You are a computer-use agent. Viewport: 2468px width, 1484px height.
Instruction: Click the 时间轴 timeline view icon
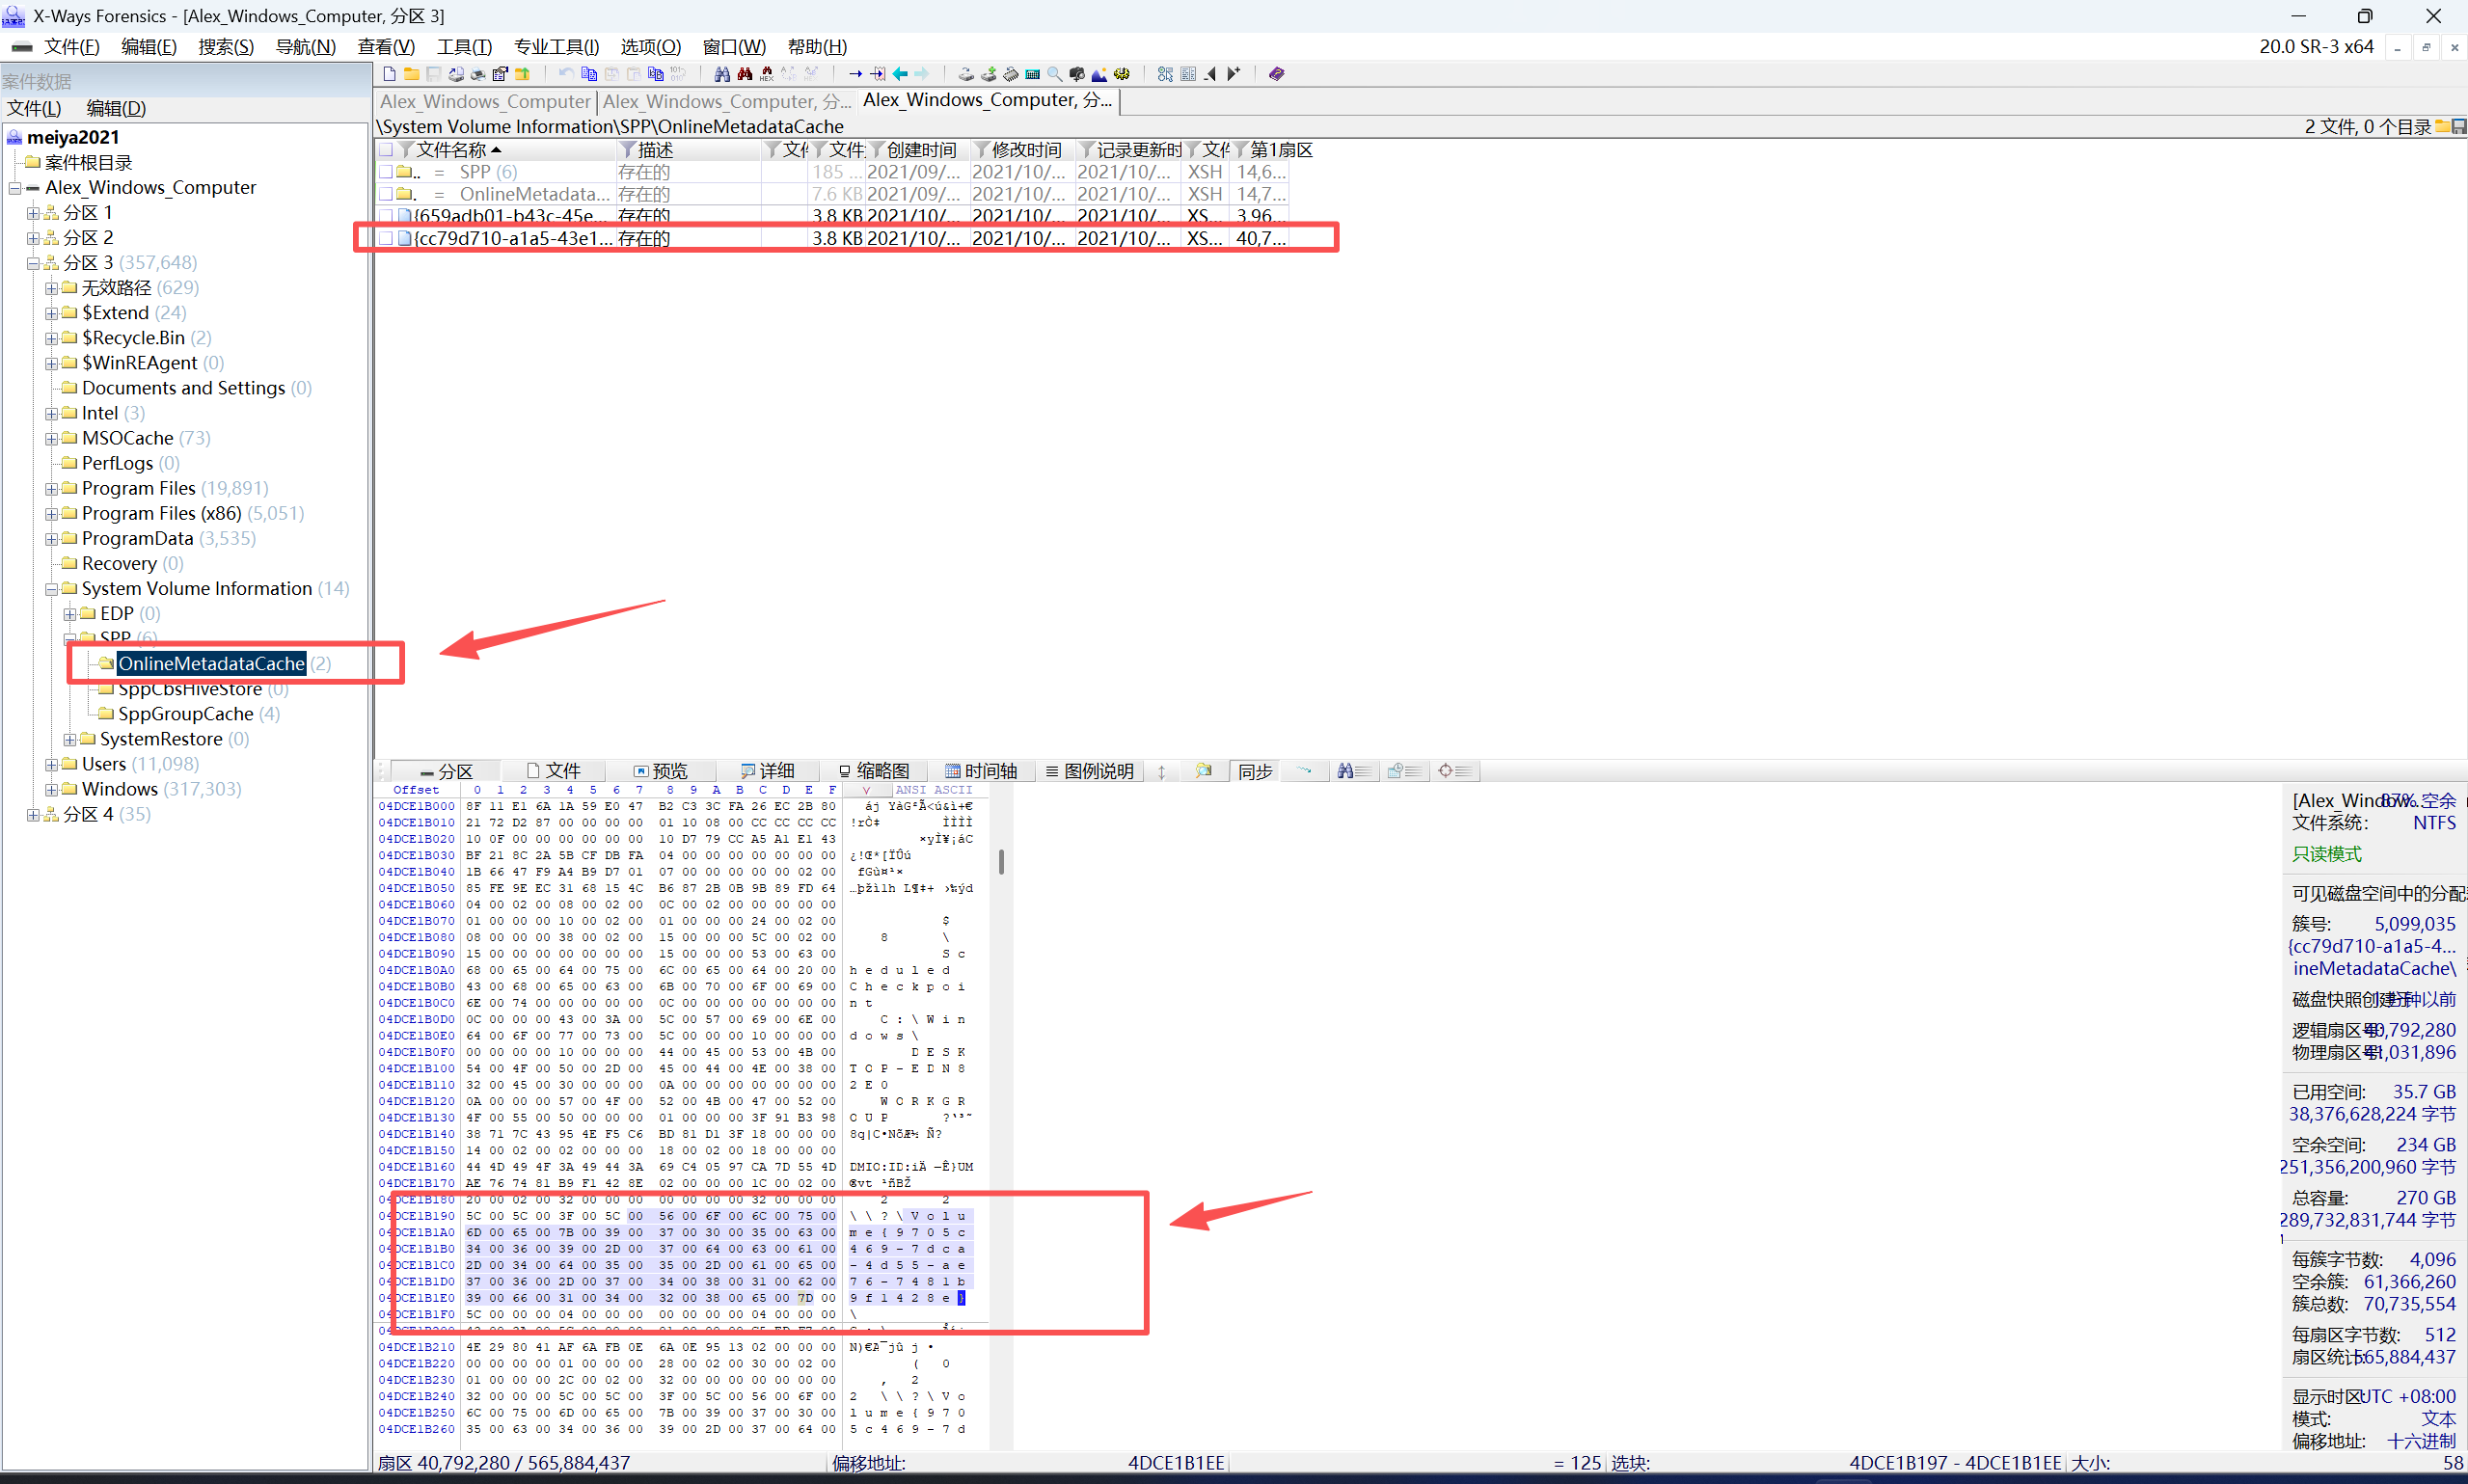(x=985, y=770)
